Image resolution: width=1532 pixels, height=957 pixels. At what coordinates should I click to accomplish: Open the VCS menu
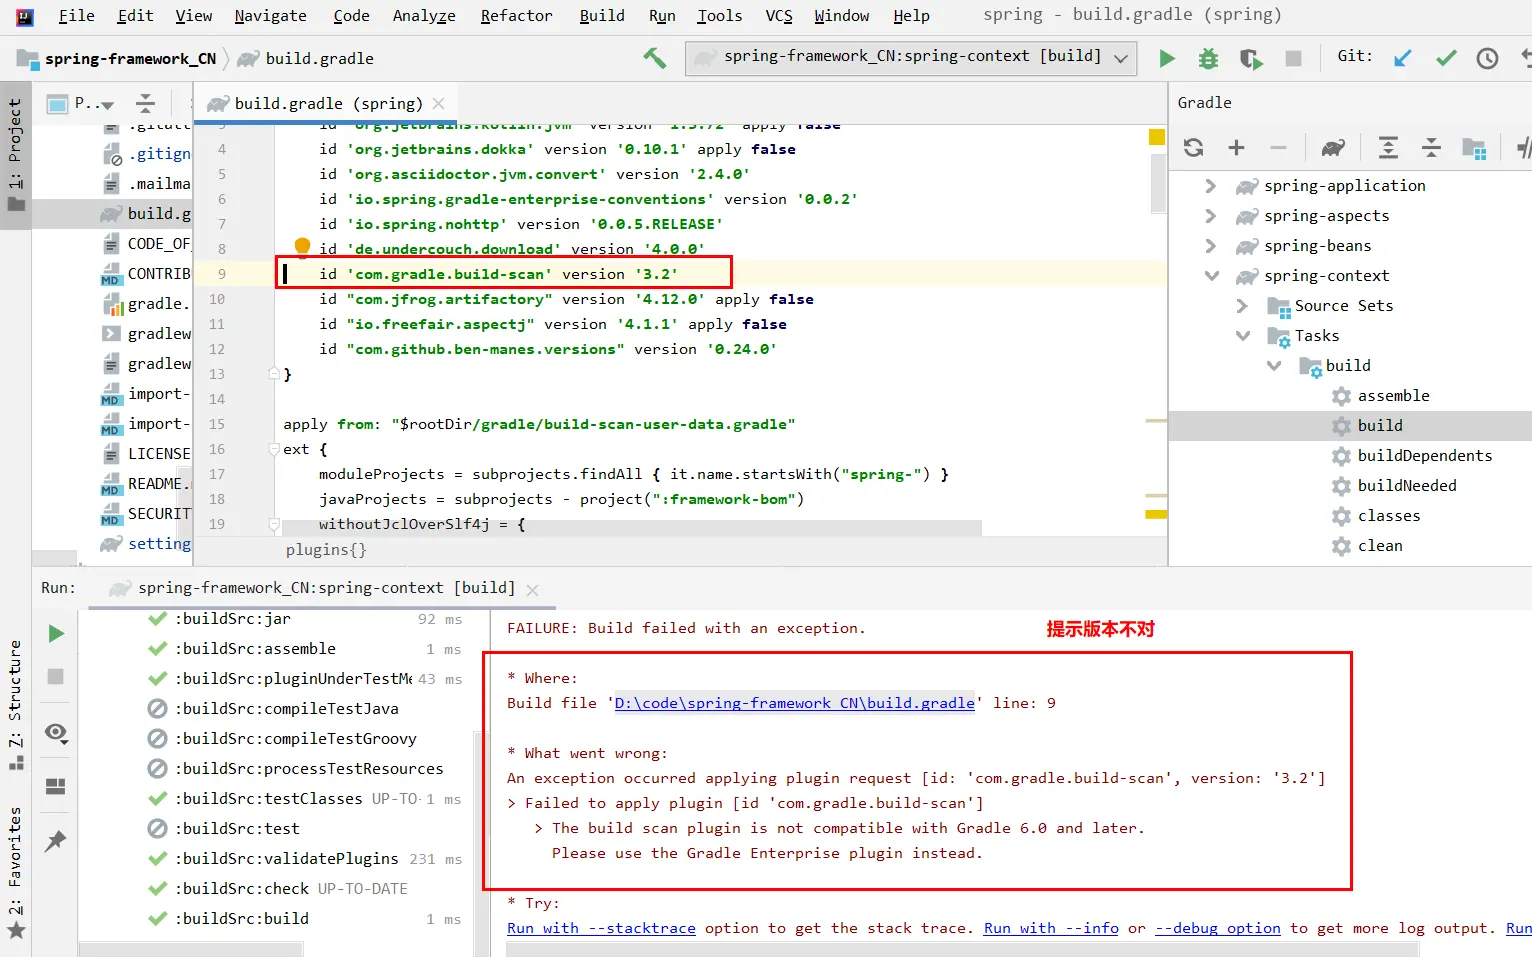tap(778, 16)
